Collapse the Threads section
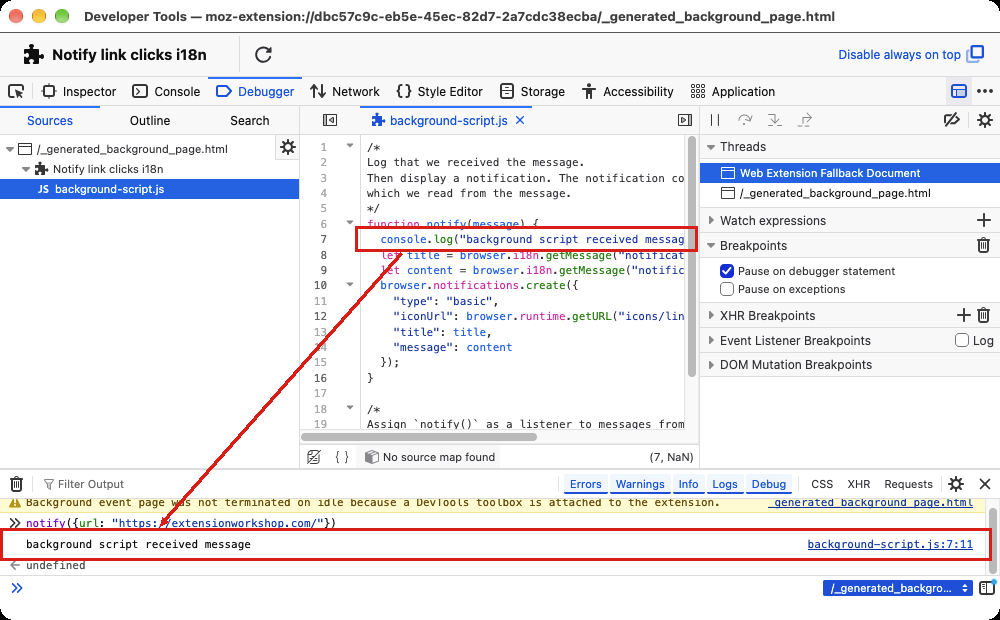Viewport: 1000px width, 620px height. [710, 147]
